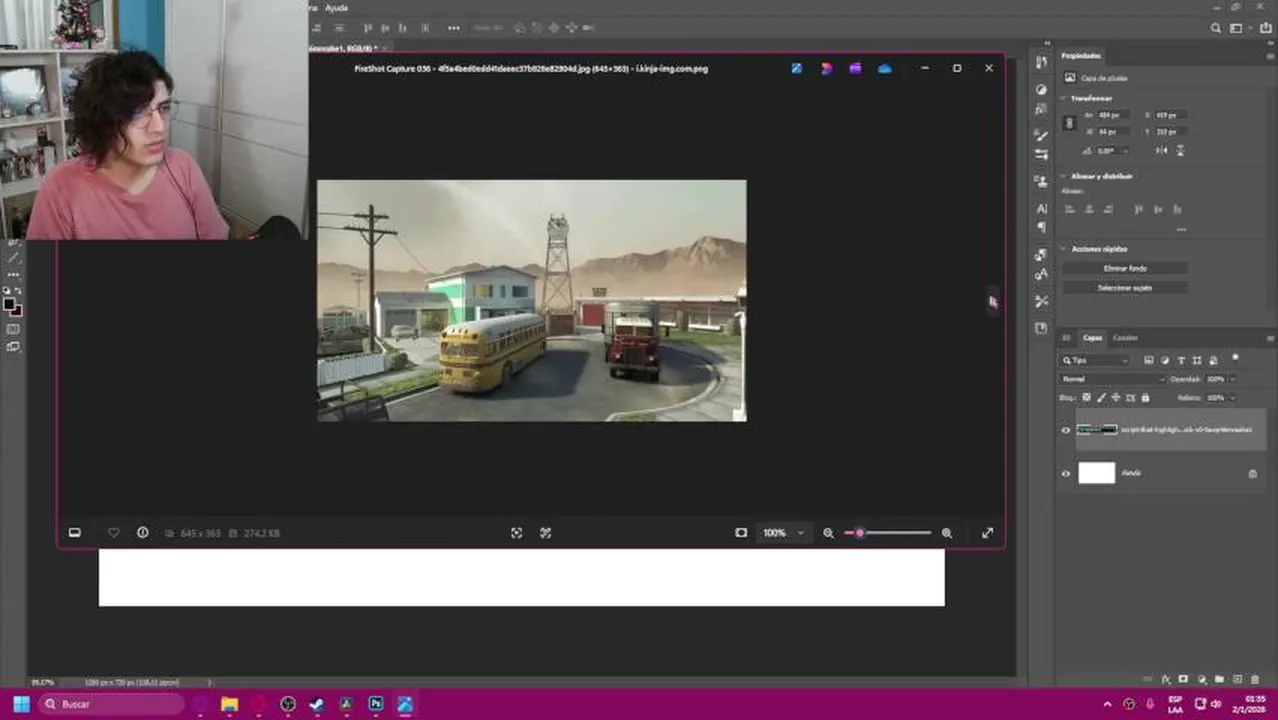Click the Photoshop search icon top right
Viewport: 1278px width, 720px height.
coord(1216,28)
